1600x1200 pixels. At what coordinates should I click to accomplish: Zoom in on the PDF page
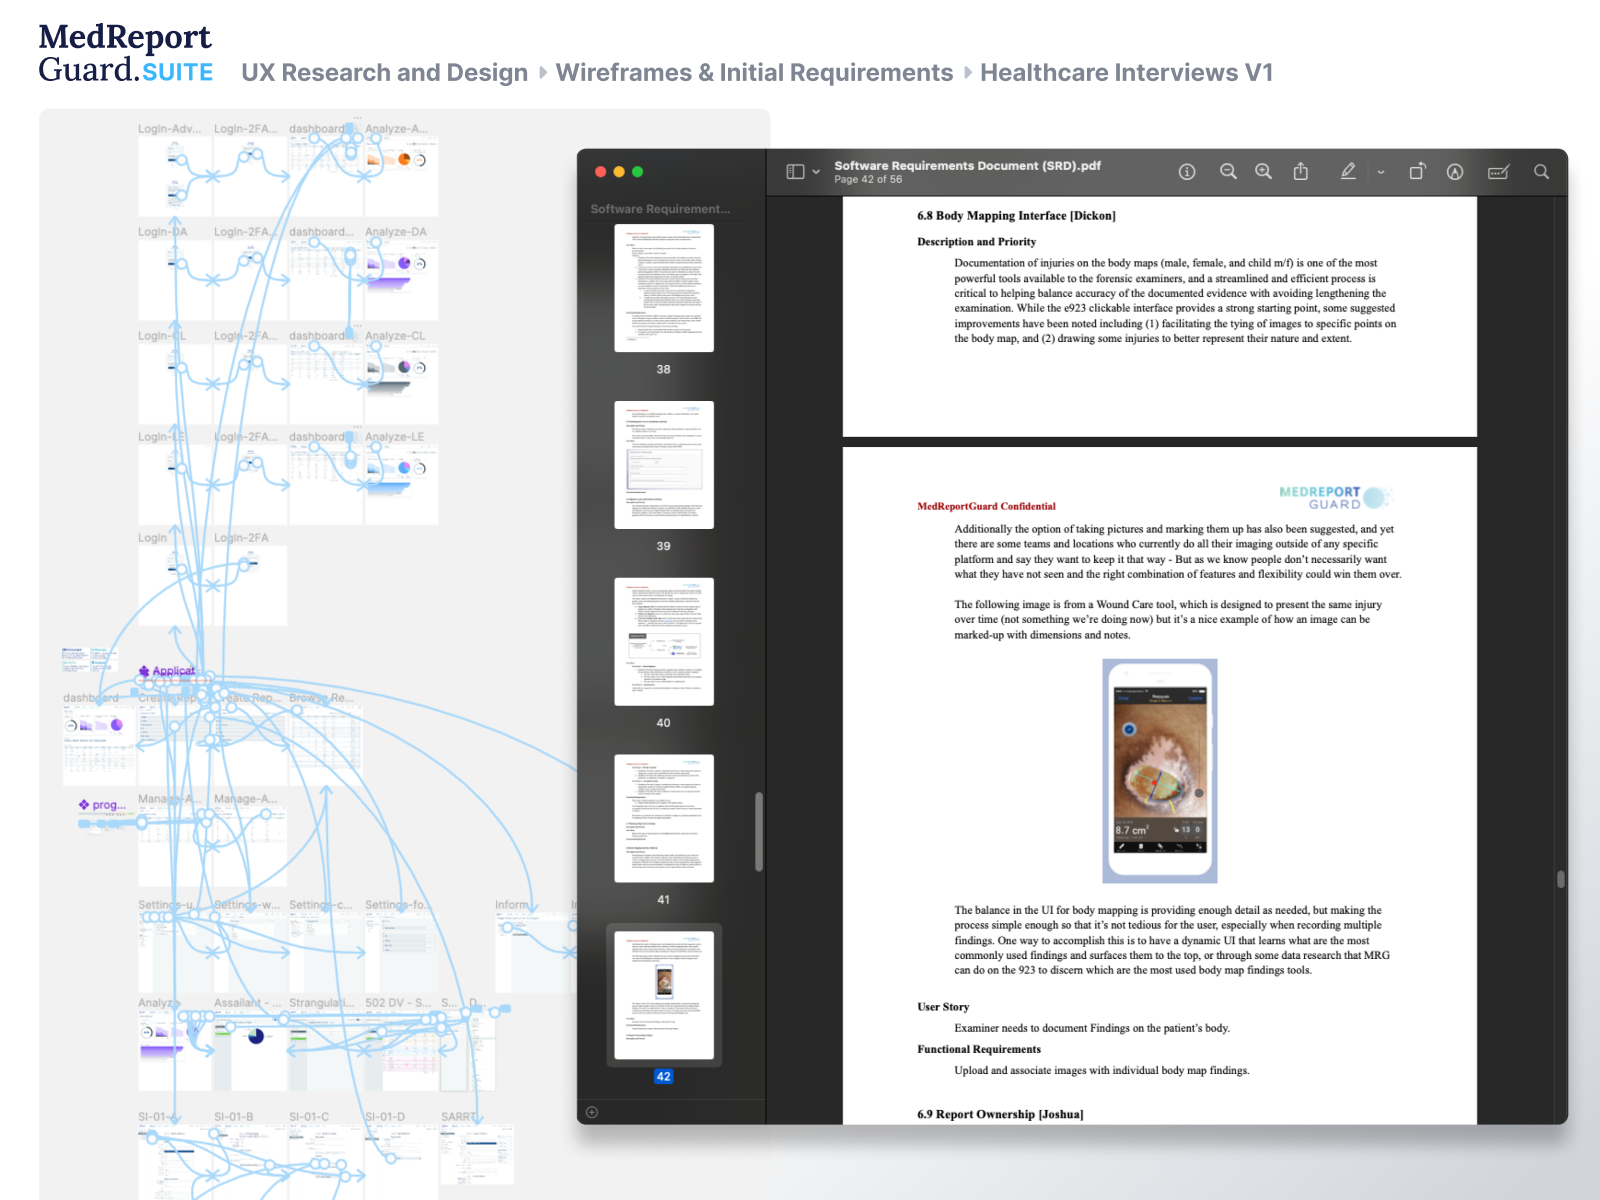click(1264, 172)
